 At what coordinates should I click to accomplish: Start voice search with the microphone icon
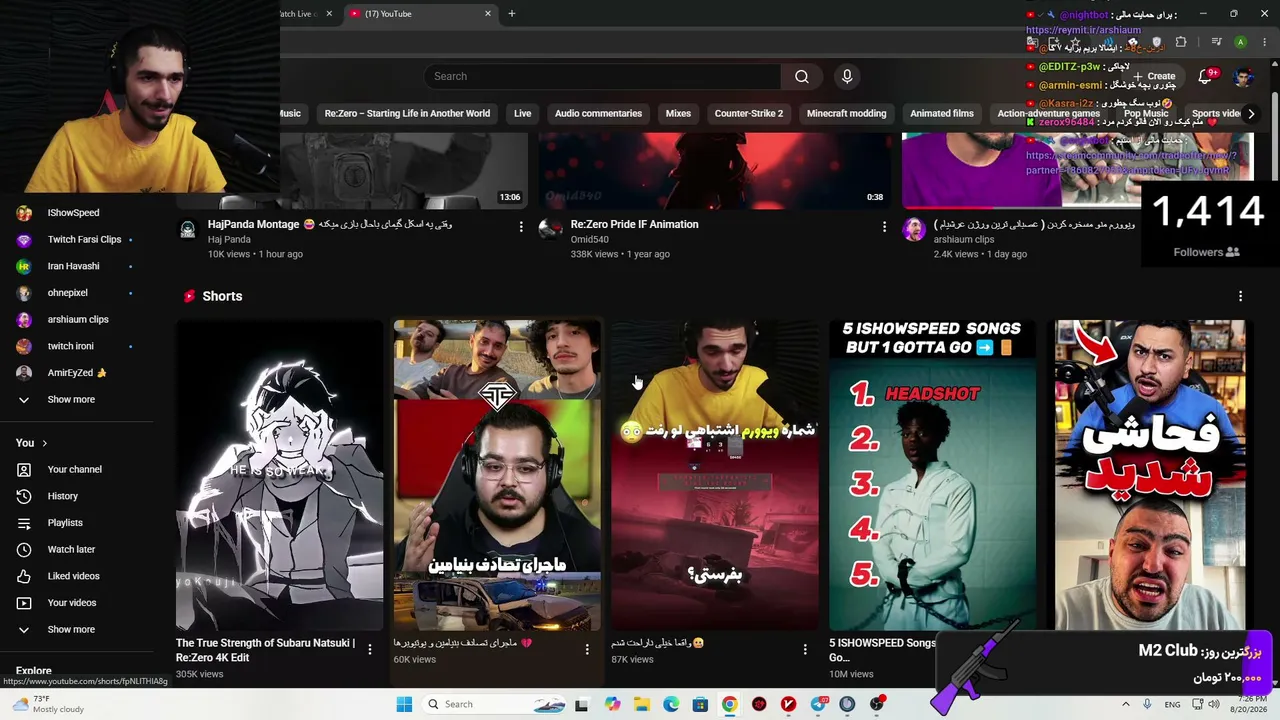[847, 76]
